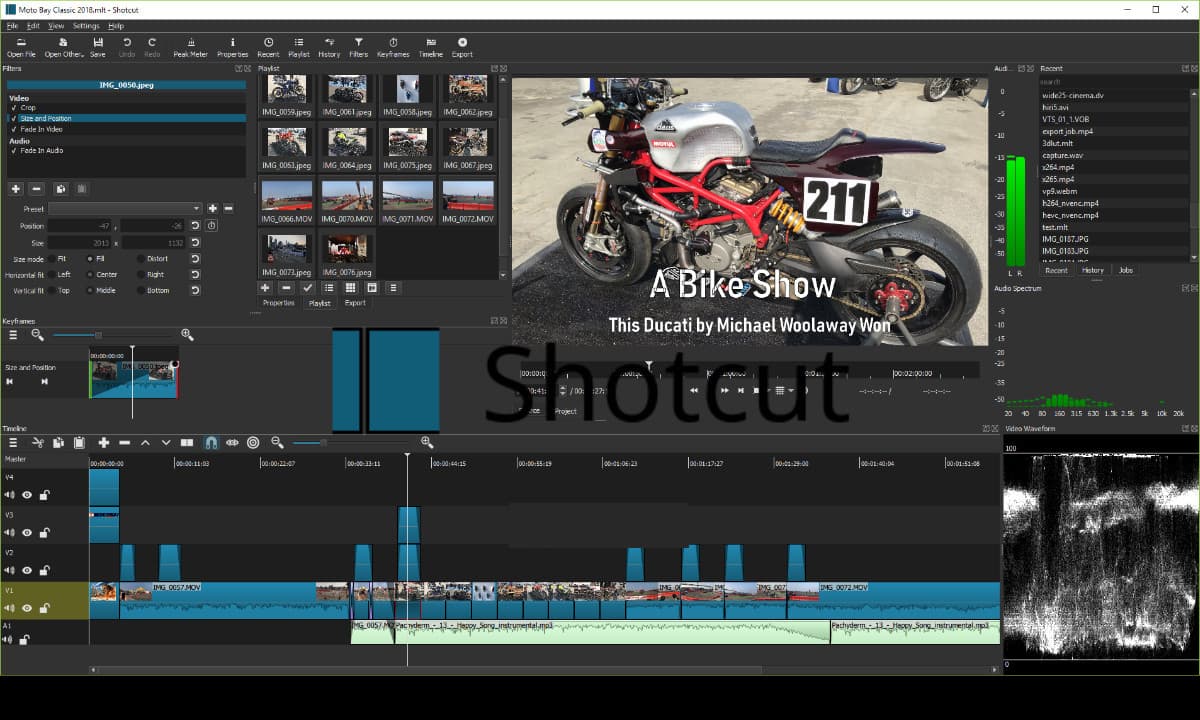Open the Keyframes panel from the main toolbar
This screenshot has height=720, width=1200.
[x=393, y=47]
